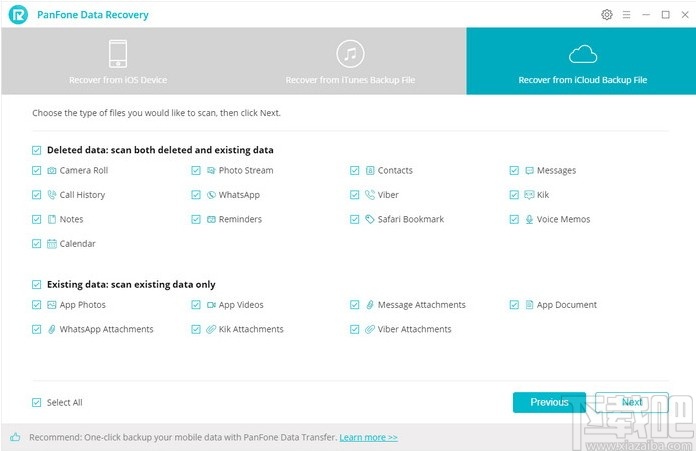This screenshot has width=696, height=451.
Task: Uncheck the Contacts checkbox
Action: [x=355, y=171]
